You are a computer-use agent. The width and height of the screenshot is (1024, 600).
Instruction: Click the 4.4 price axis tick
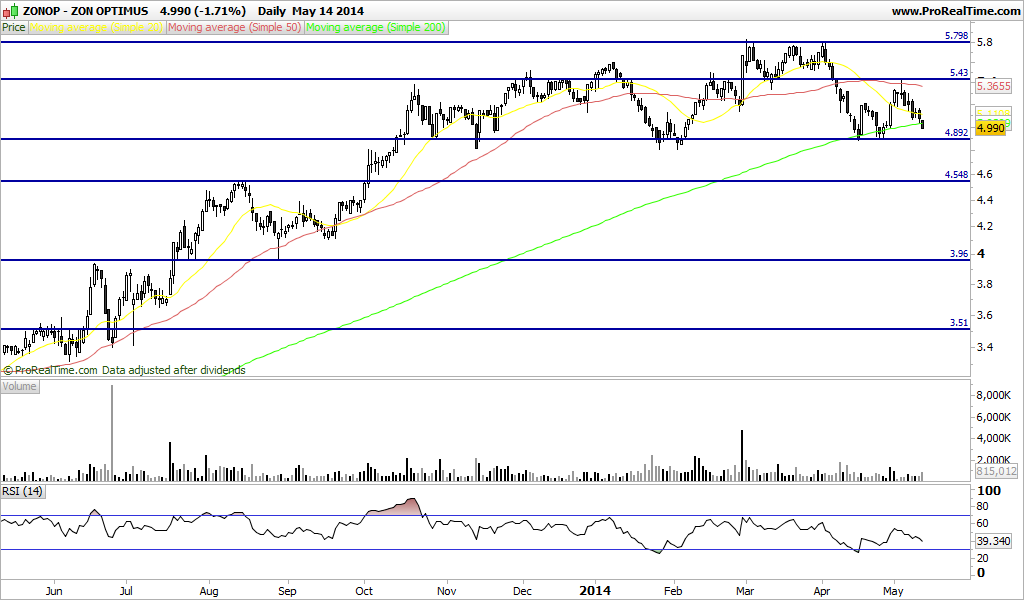[984, 200]
